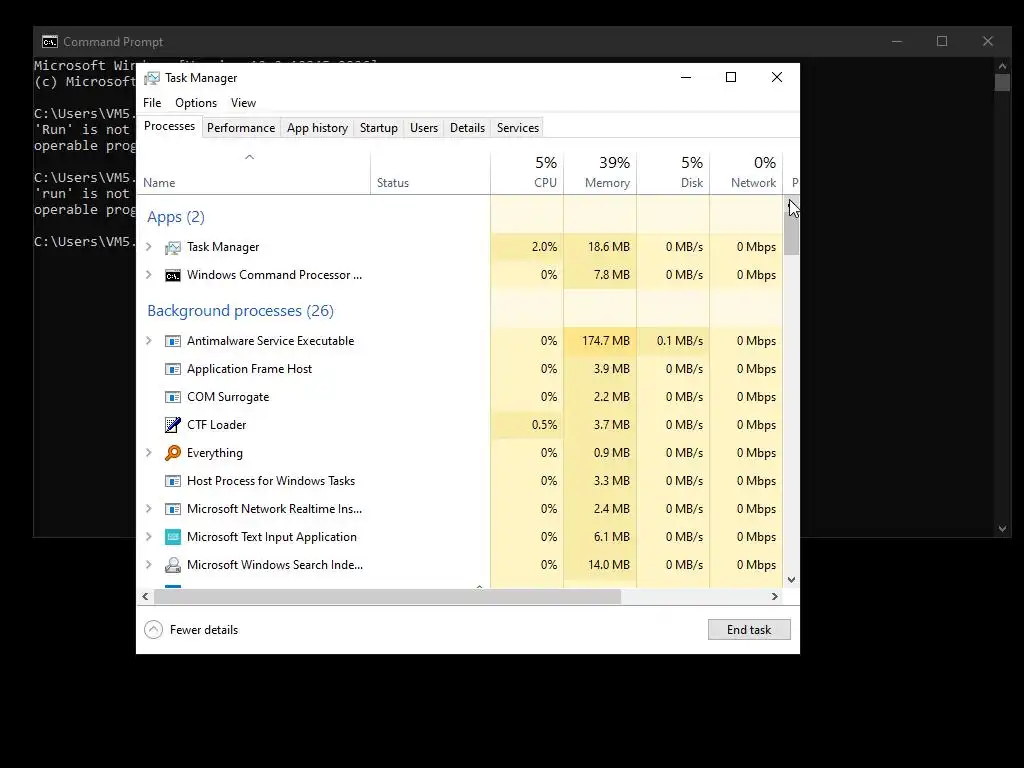Click the horizontal scrollbar thumb
The width and height of the screenshot is (1024, 768).
pos(387,596)
